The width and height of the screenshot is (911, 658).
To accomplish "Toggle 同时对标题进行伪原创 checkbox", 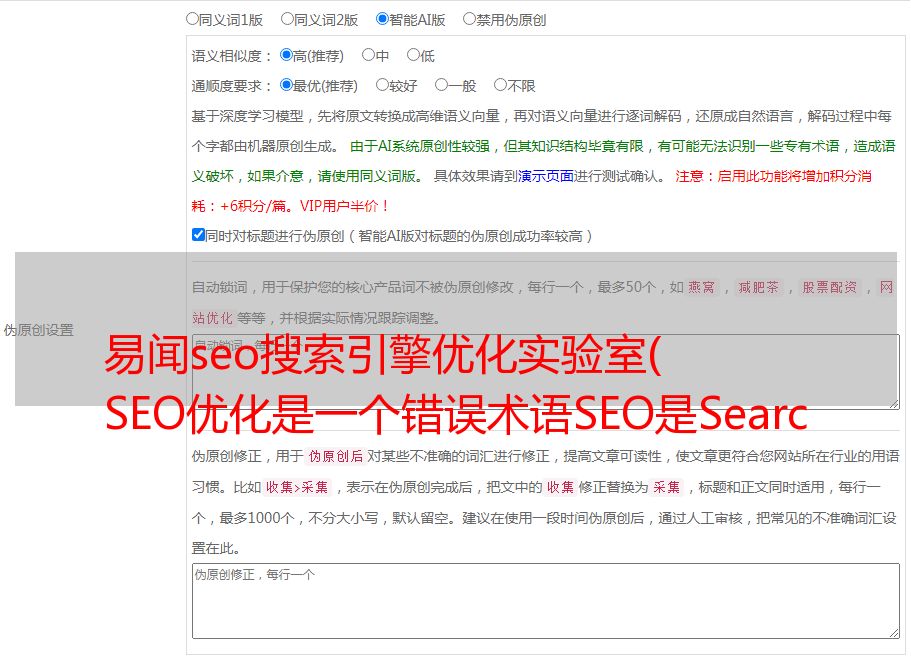I will (x=198, y=235).
